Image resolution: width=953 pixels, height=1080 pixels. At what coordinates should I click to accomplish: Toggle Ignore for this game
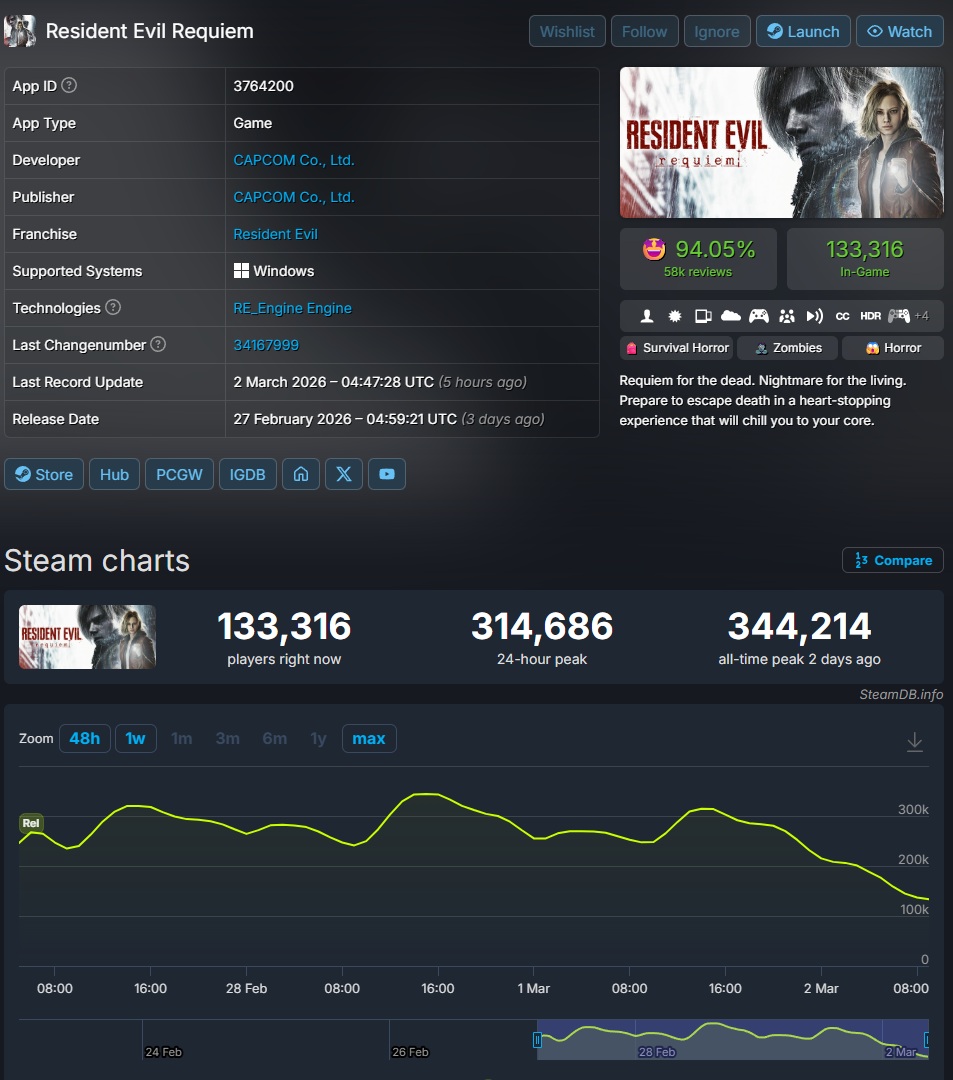point(717,31)
